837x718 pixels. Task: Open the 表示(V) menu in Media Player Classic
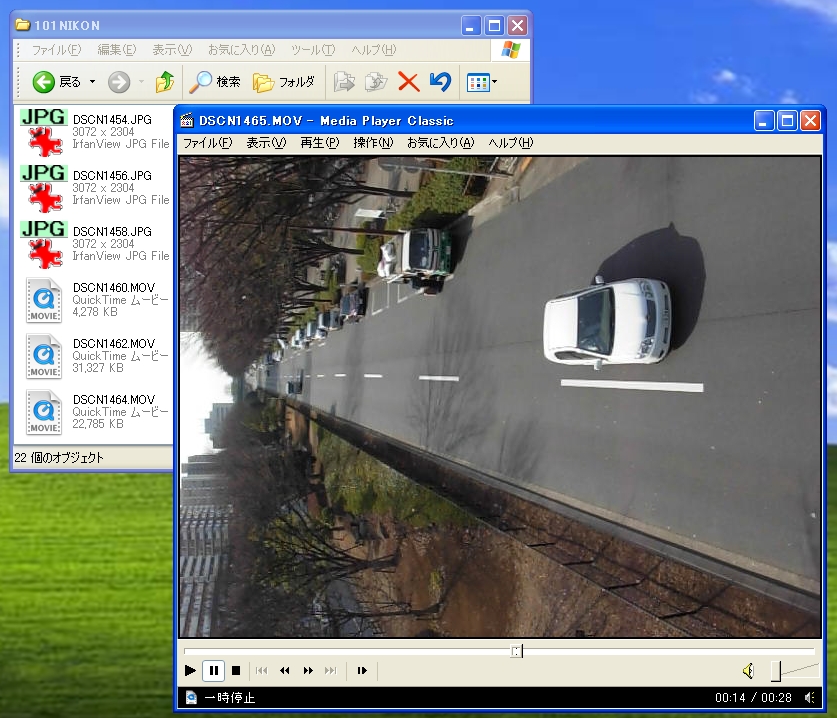click(x=266, y=143)
